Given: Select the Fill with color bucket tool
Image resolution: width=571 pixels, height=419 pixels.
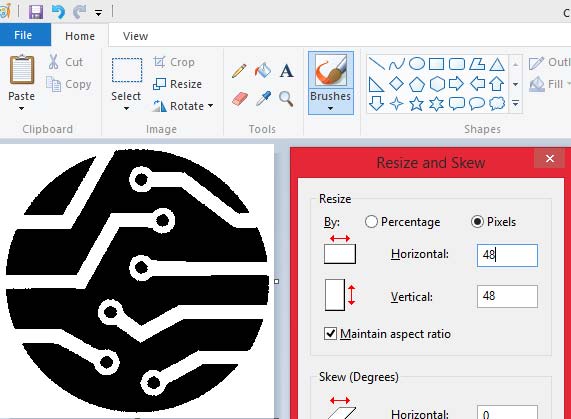Looking at the screenshot, I should click(x=263, y=71).
